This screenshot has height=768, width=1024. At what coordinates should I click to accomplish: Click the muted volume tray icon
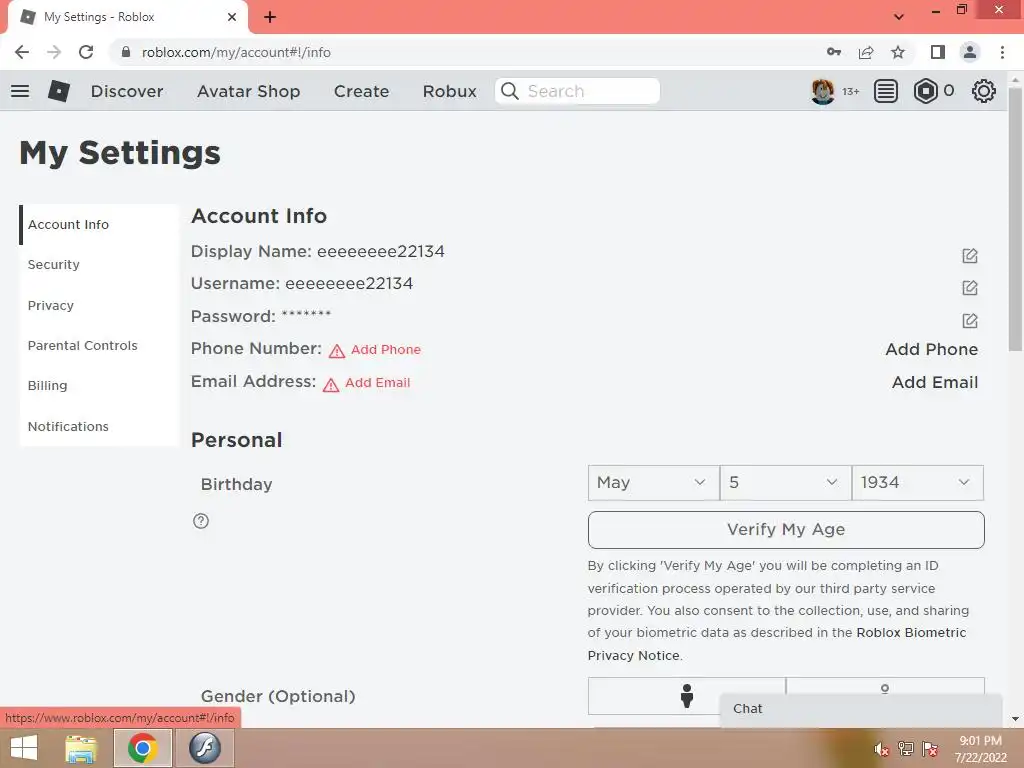pyautogui.click(x=881, y=749)
